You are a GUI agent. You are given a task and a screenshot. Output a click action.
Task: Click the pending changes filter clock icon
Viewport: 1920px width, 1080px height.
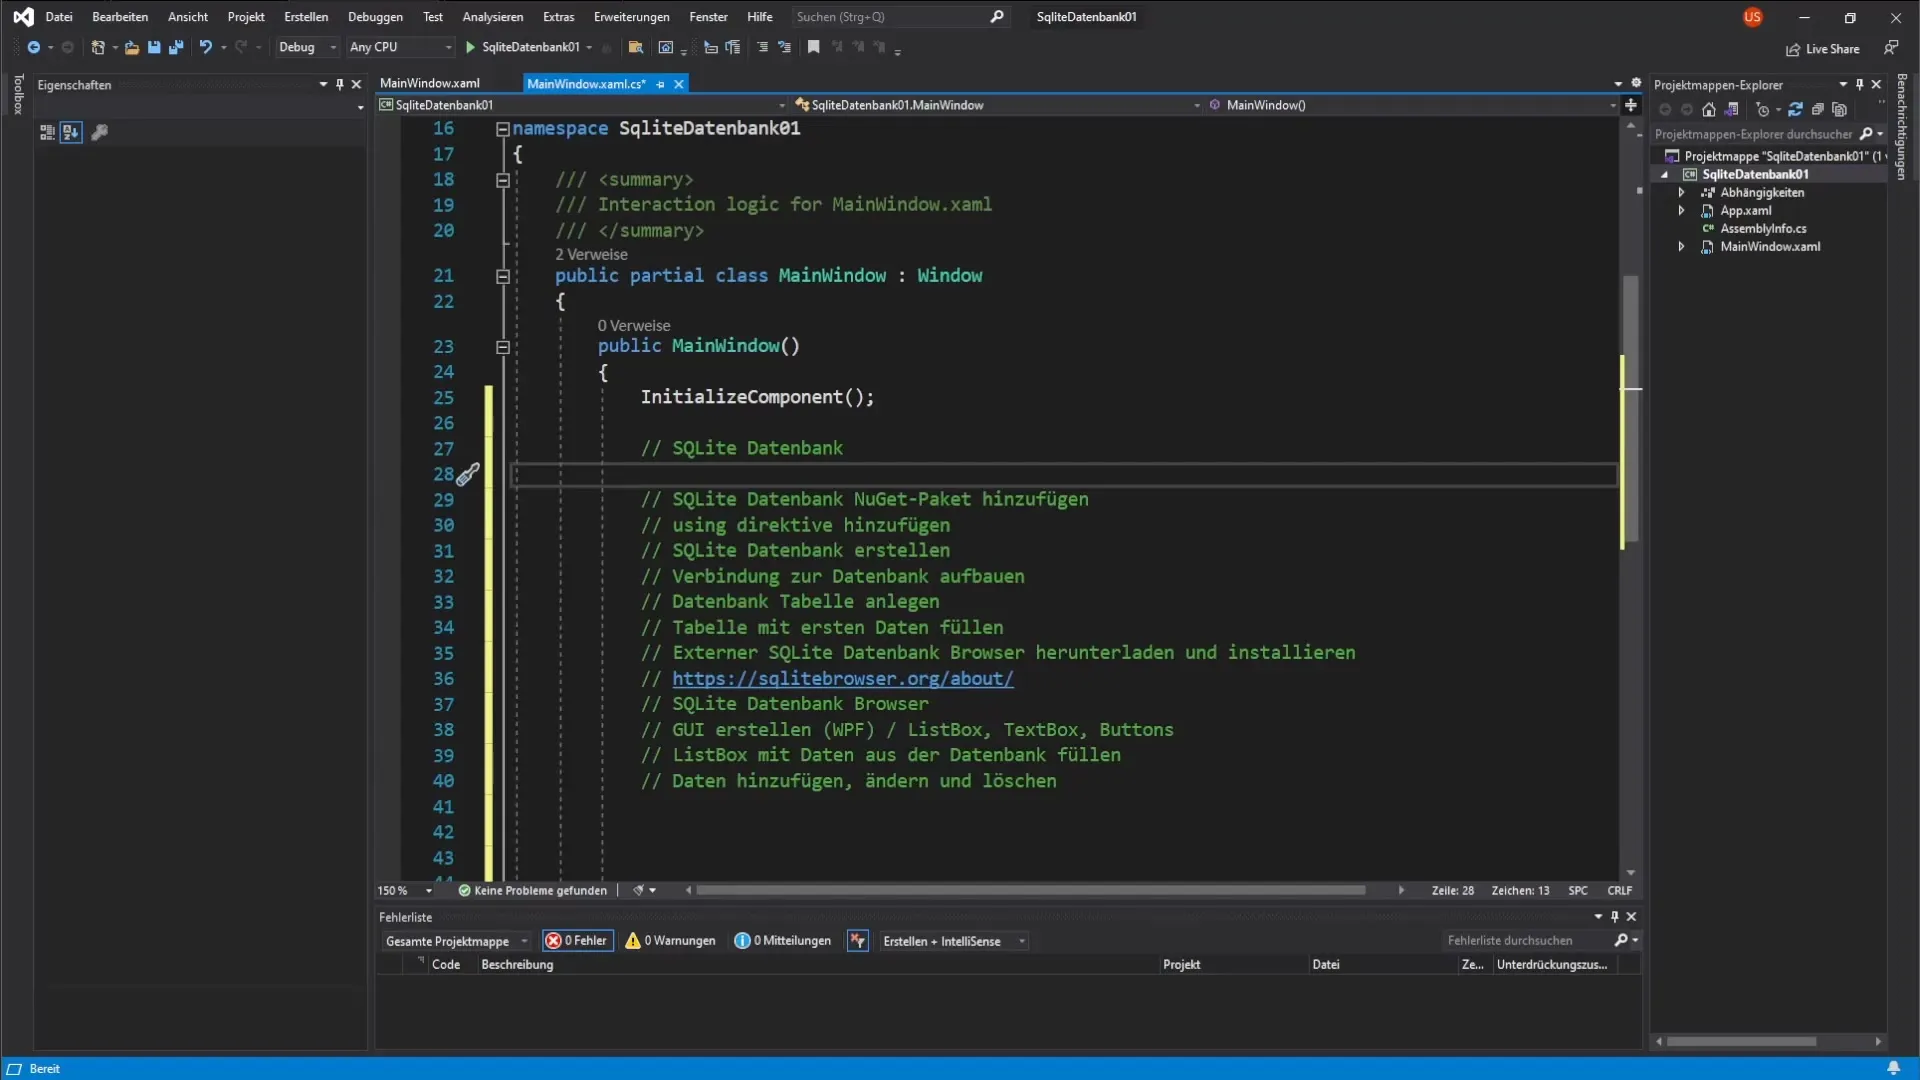tap(1763, 110)
